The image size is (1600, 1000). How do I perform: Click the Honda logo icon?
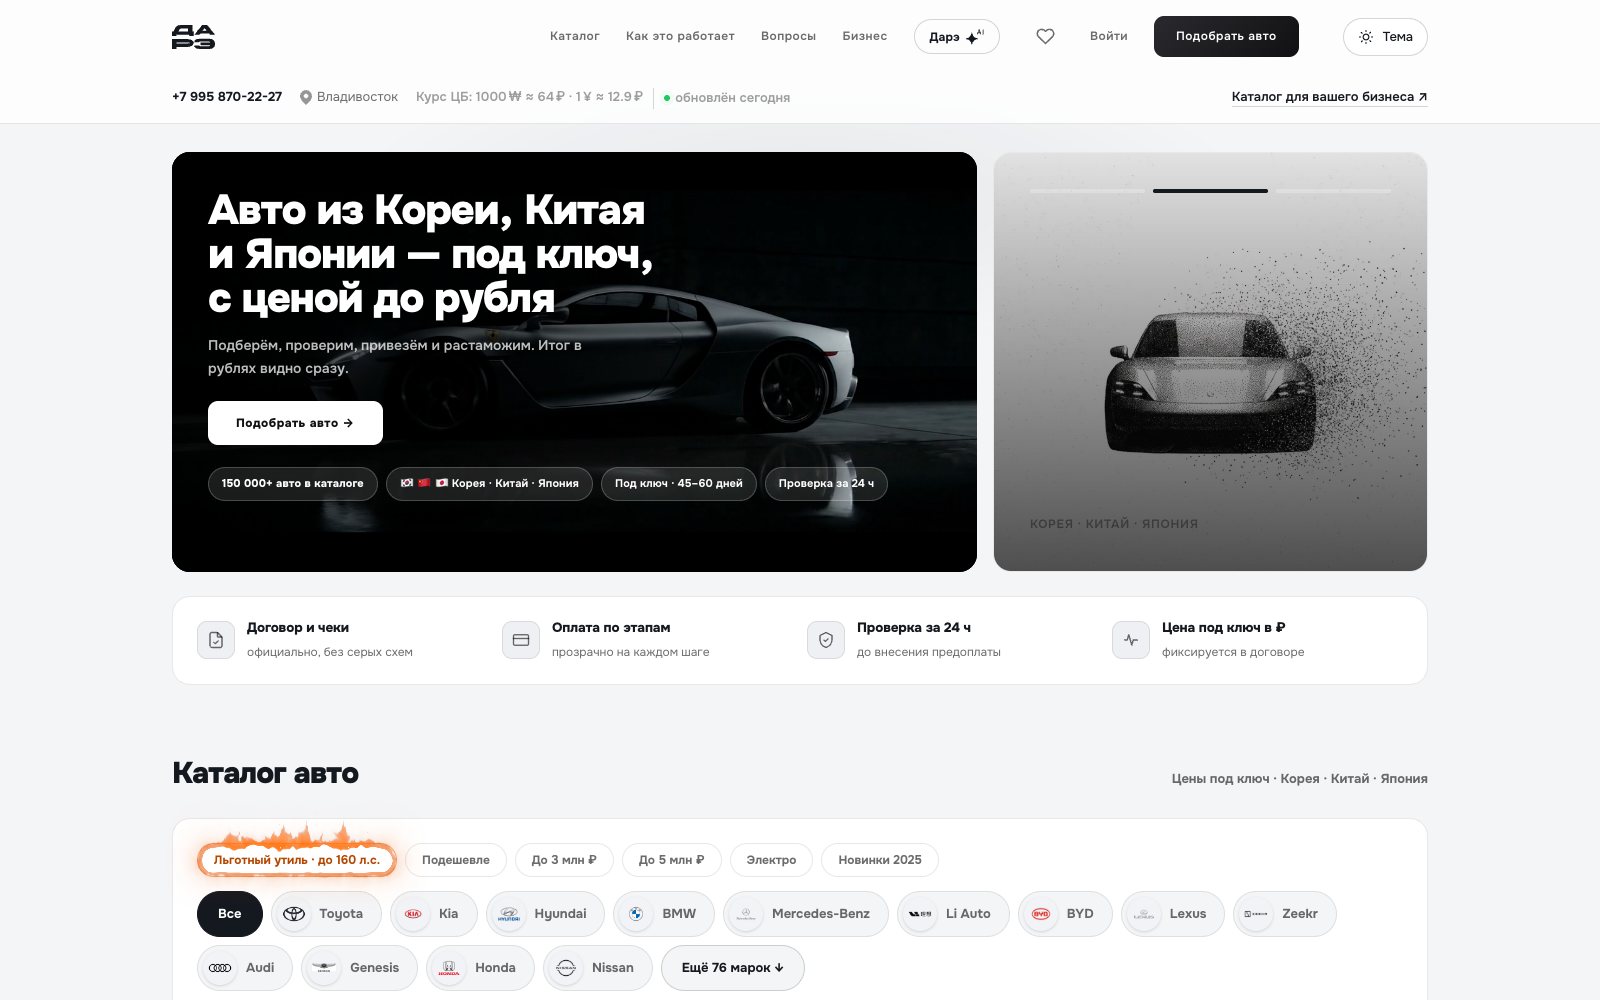[x=449, y=968]
